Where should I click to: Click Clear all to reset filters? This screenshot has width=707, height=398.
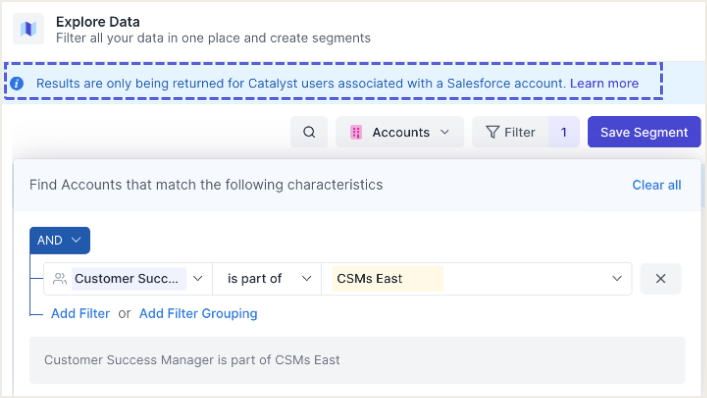(x=656, y=185)
